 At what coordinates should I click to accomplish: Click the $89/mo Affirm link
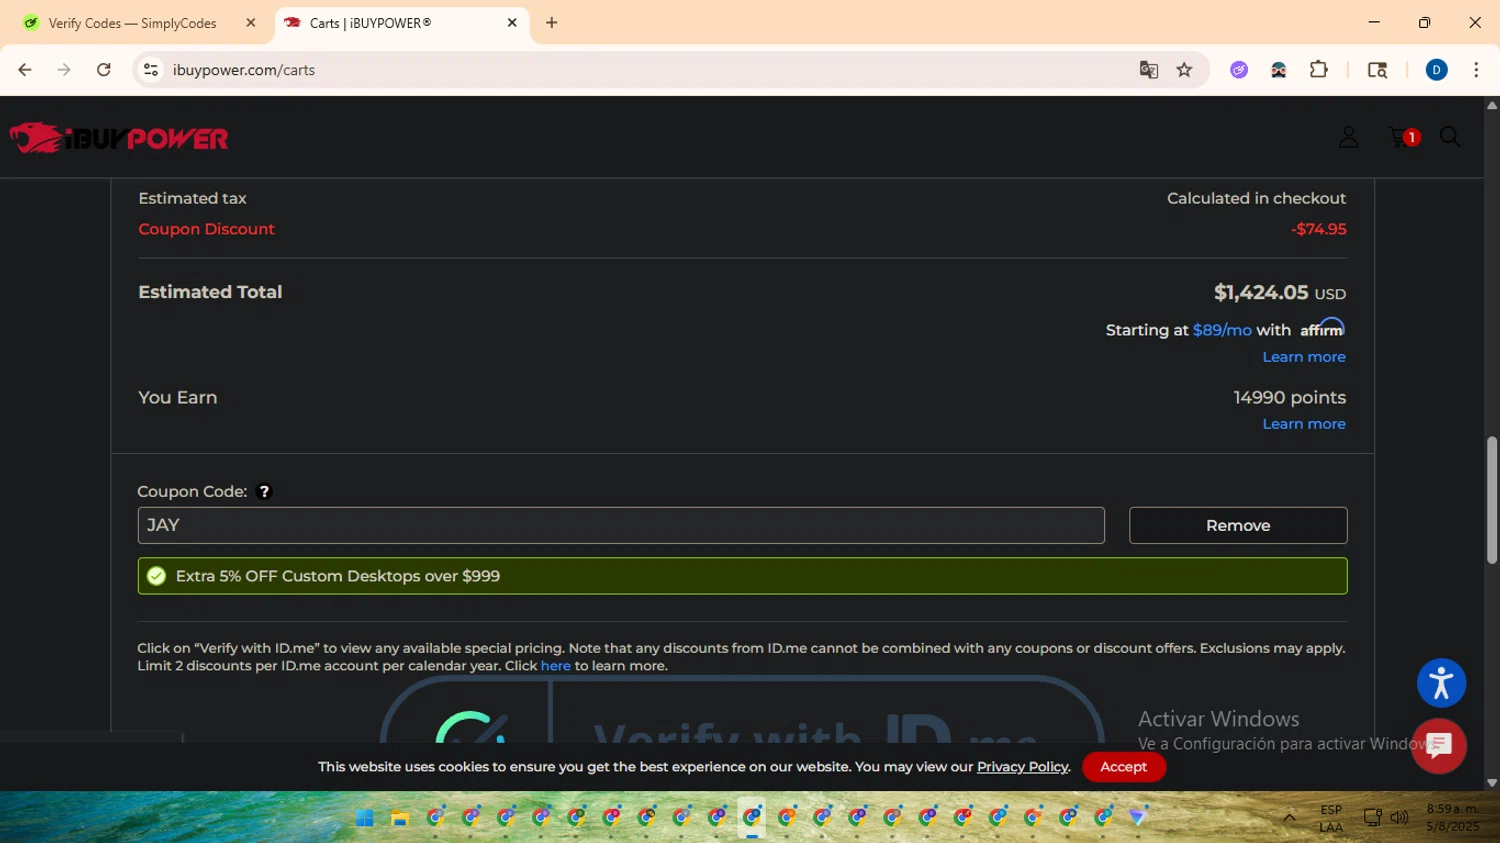tap(1222, 330)
